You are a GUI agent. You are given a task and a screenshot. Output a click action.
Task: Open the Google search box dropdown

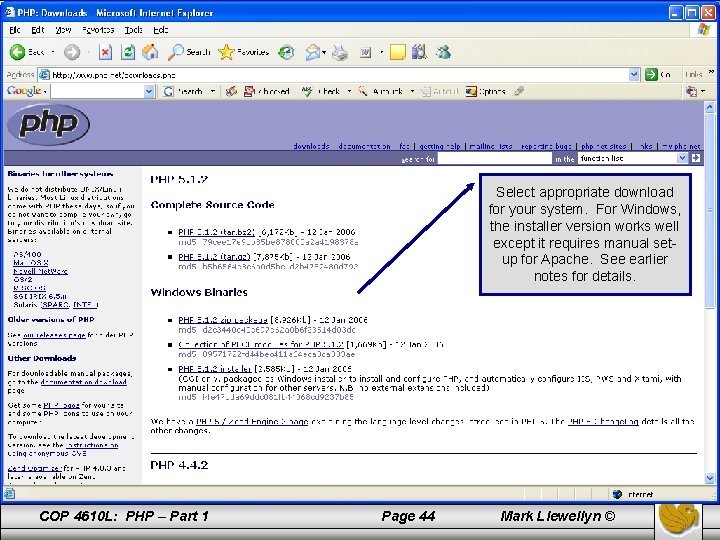(149, 91)
